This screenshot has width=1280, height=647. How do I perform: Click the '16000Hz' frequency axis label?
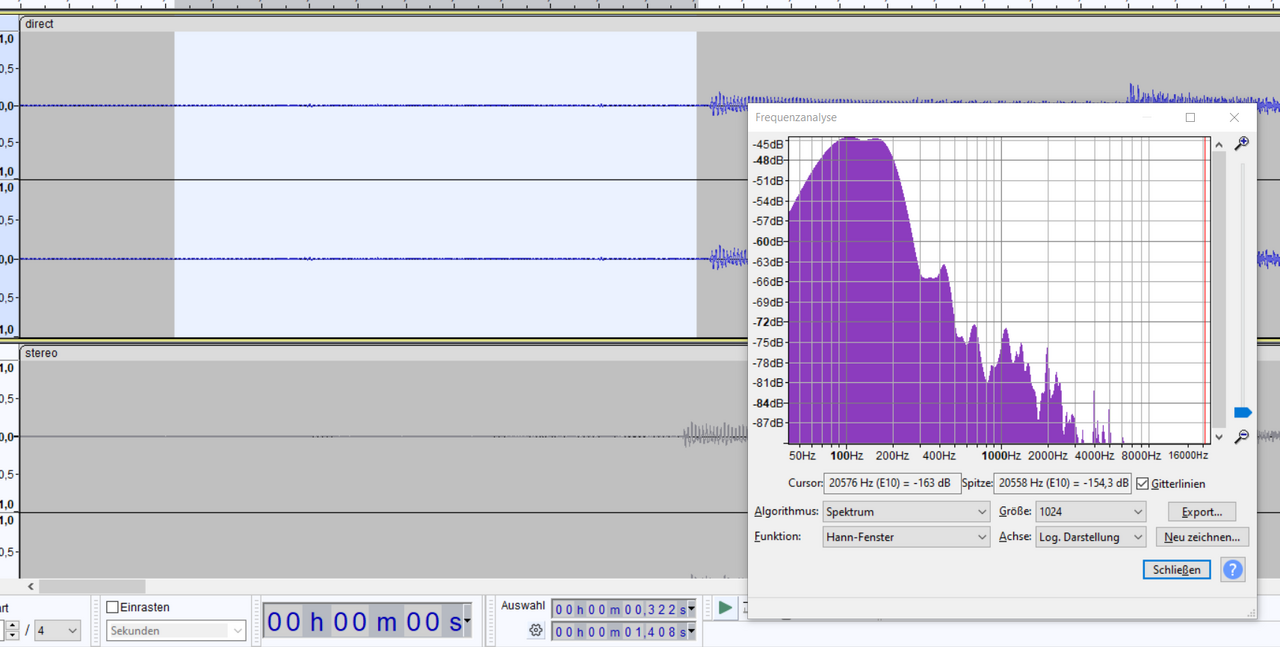pos(1188,455)
